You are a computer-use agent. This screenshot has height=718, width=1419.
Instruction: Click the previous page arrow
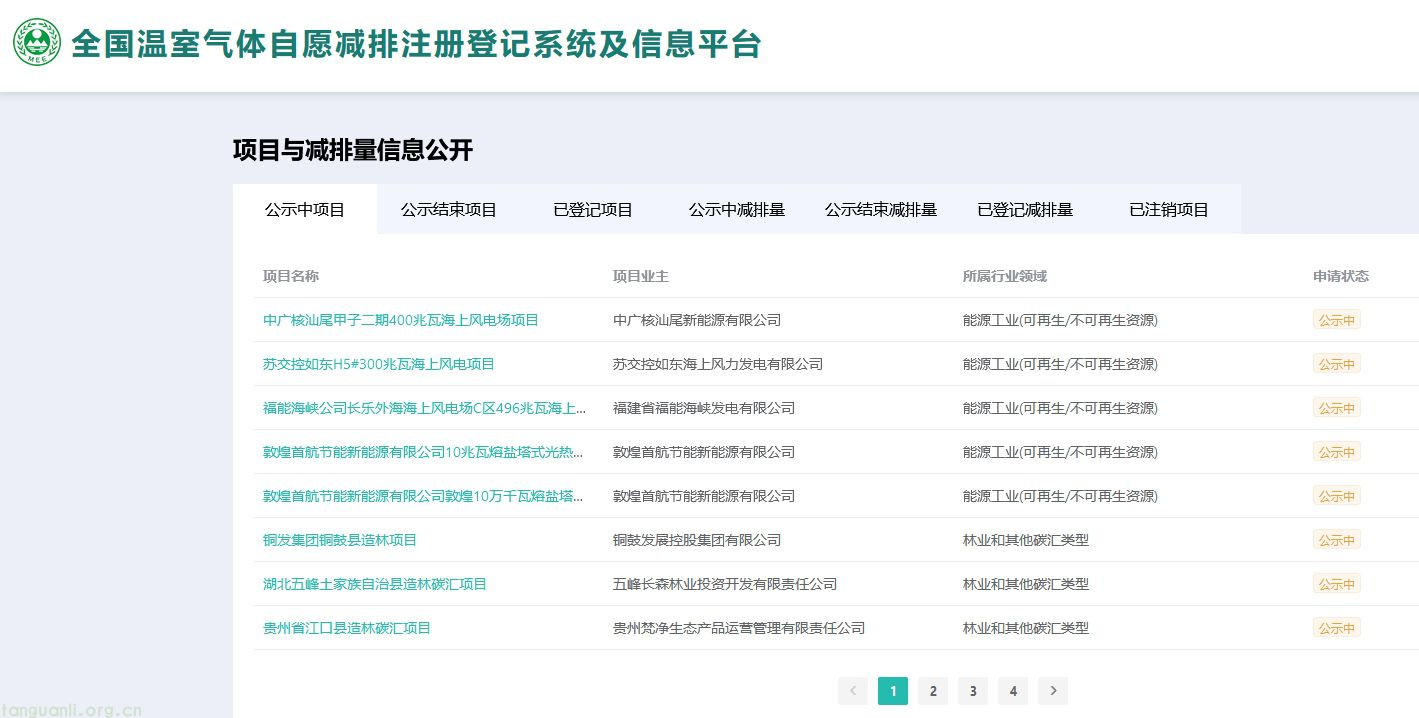coord(853,691)
